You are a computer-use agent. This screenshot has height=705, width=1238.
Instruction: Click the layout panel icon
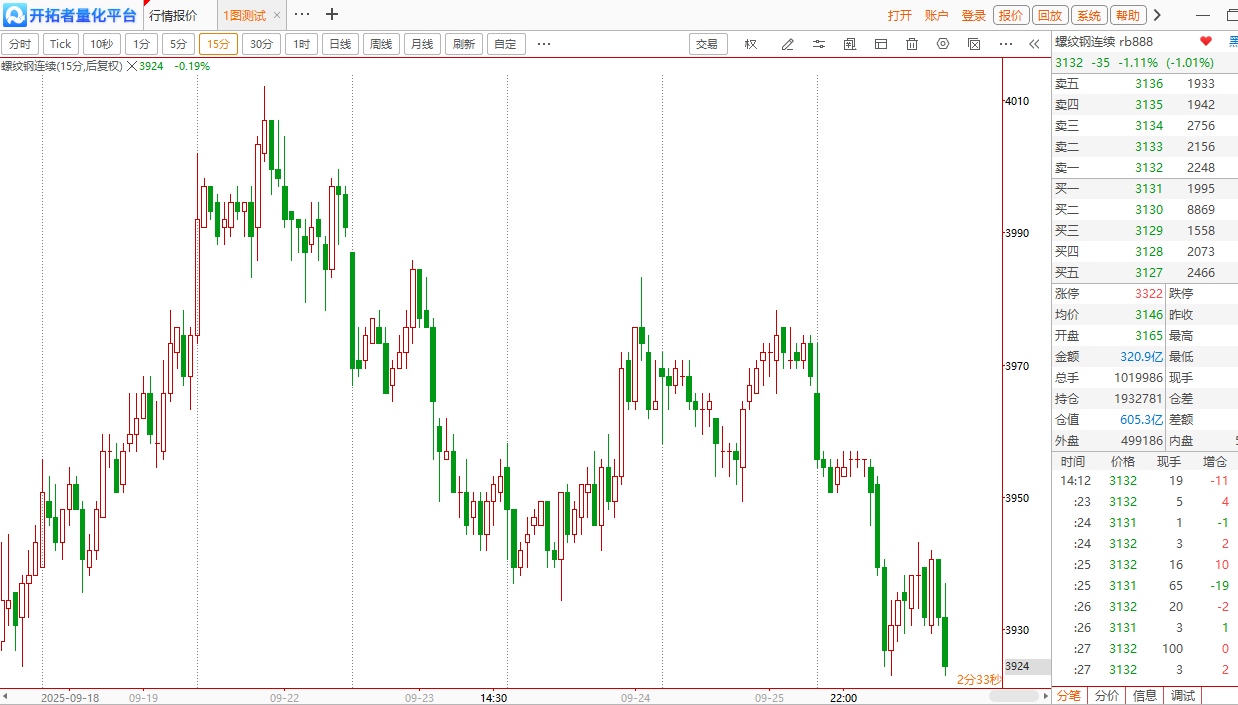pyautogui.click(x=881, y=44)
